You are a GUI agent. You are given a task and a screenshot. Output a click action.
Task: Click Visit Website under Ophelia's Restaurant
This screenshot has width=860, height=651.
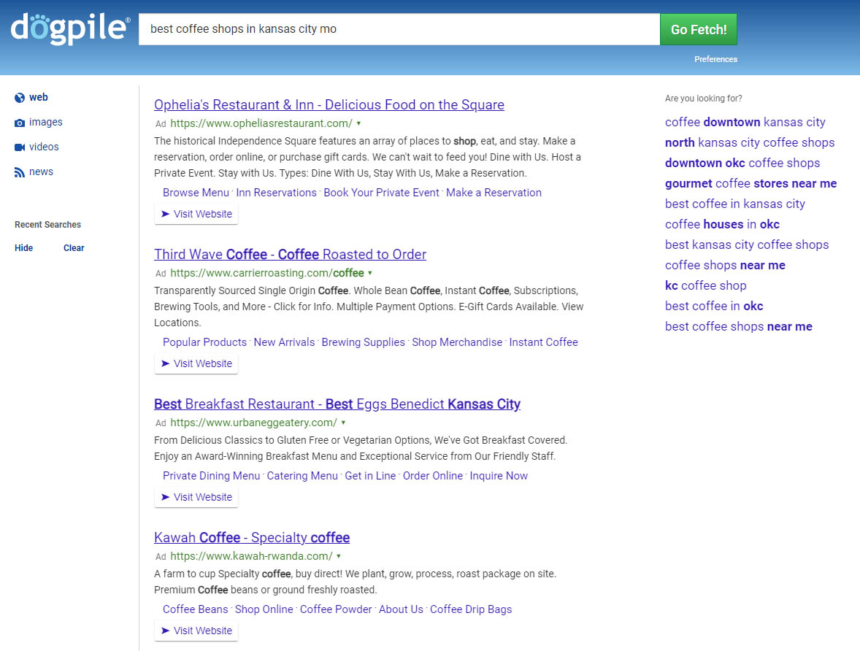196,214
